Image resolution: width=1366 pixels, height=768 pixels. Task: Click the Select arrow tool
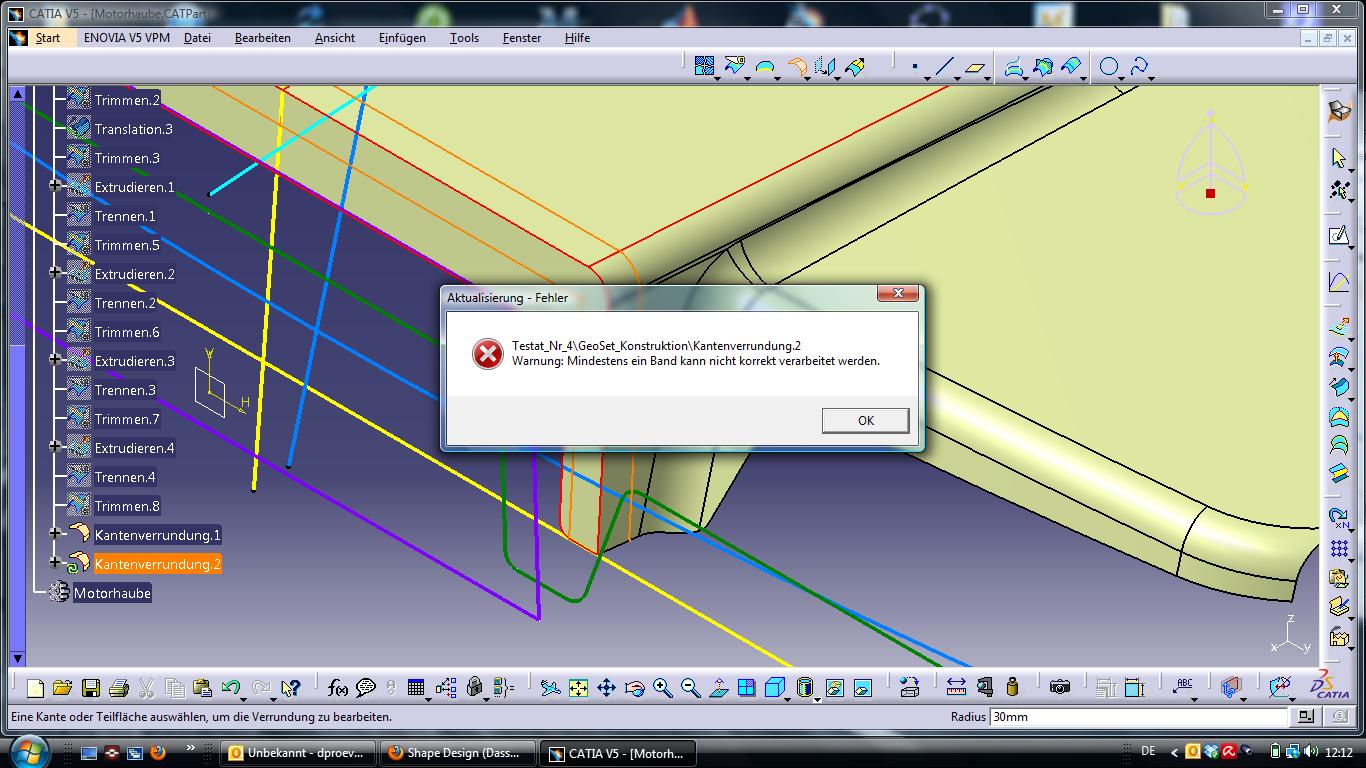1339,158
